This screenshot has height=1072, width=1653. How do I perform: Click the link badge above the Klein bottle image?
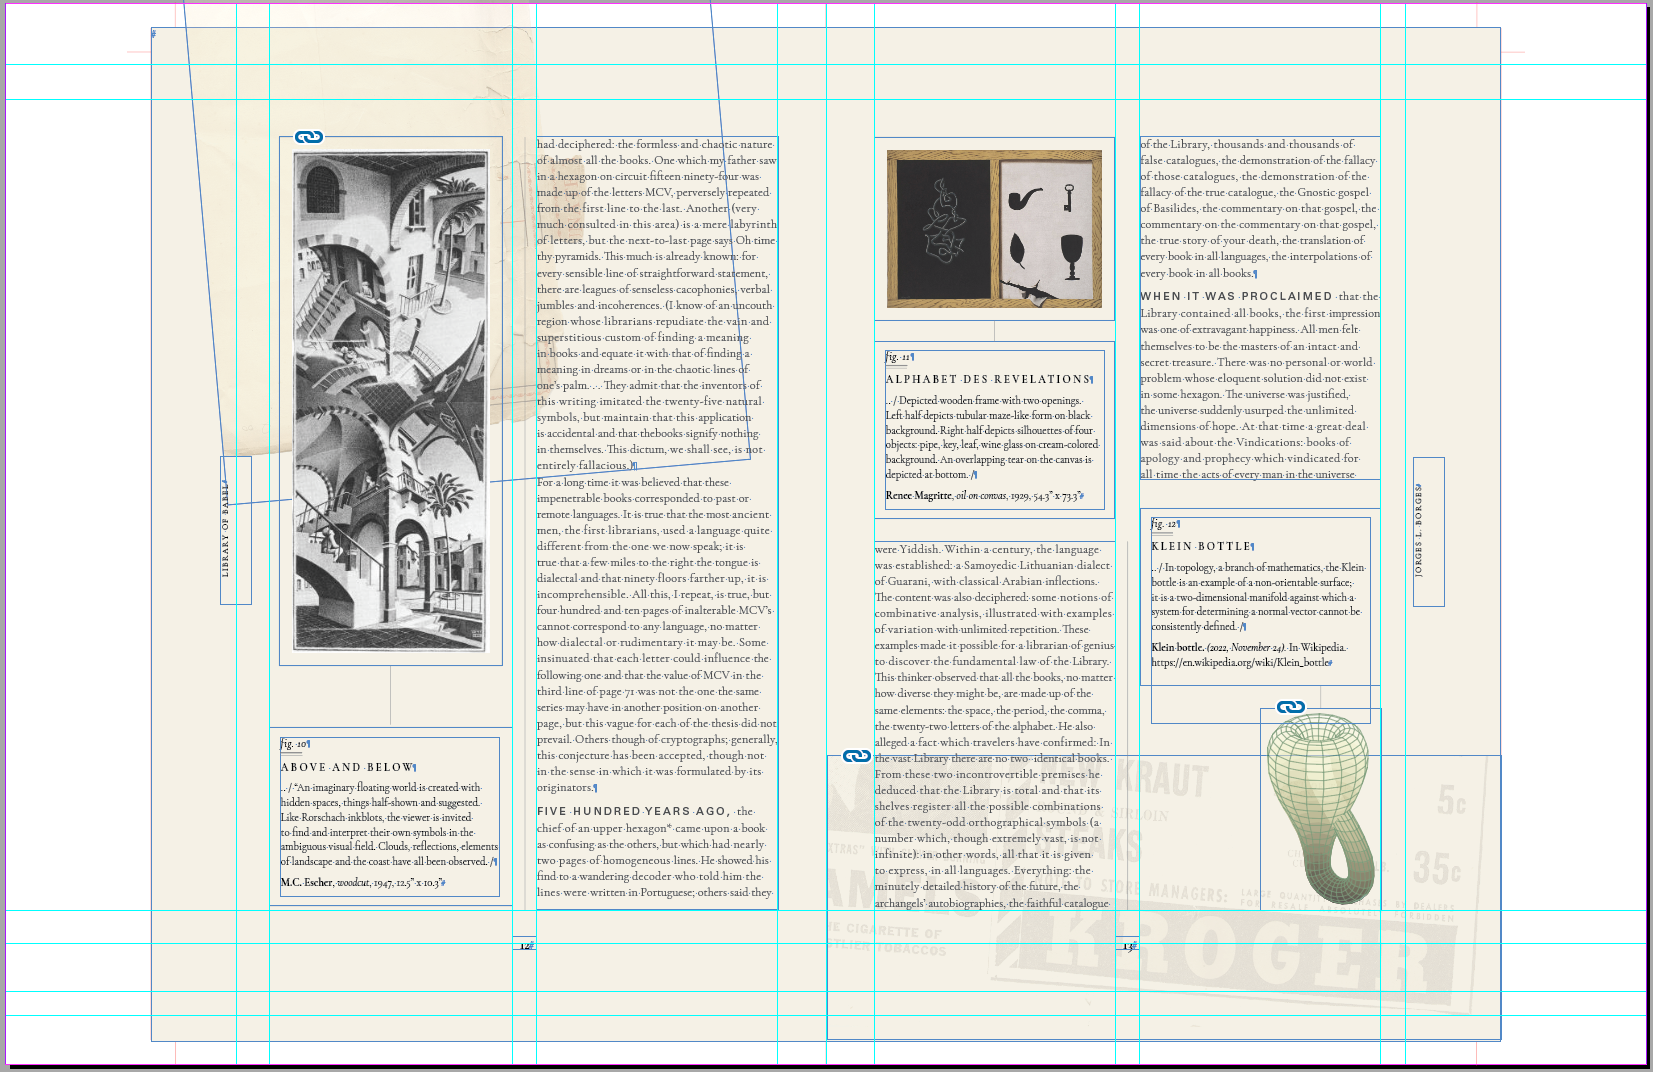[1291, 707]
